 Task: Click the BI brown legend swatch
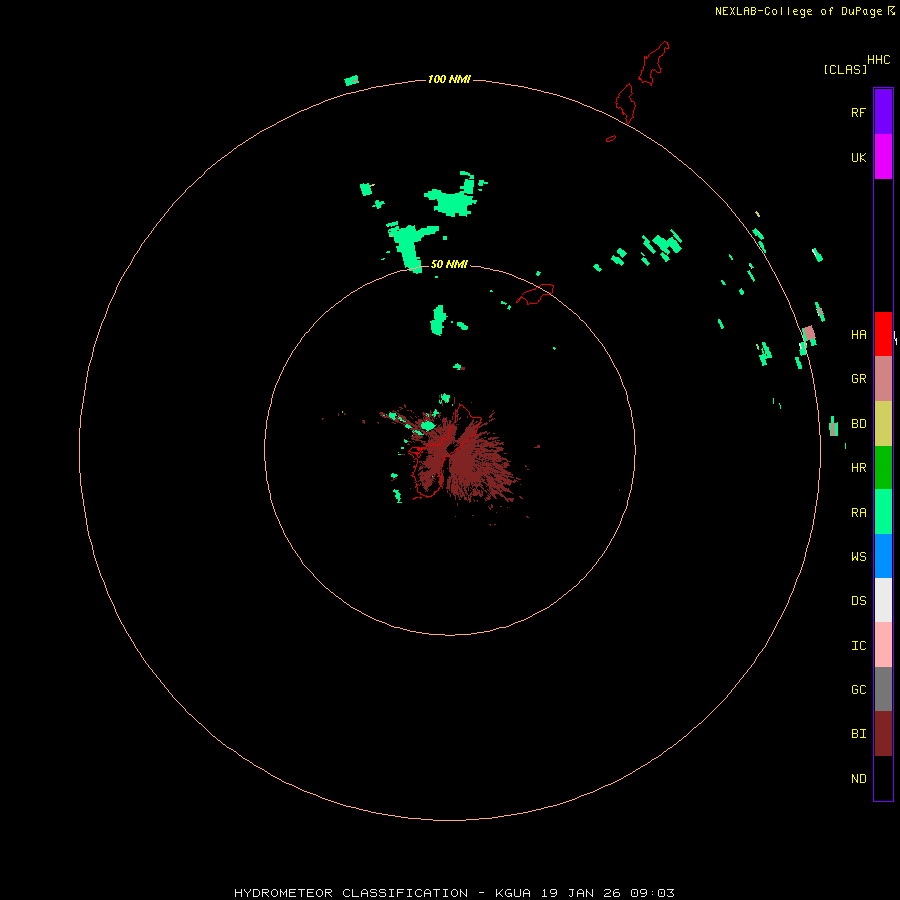883,734
